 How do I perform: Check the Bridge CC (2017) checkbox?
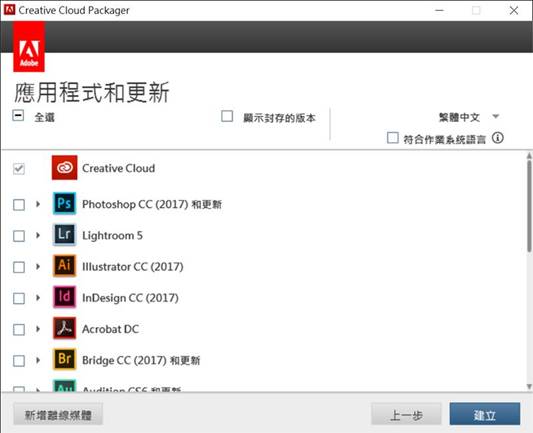click(x=19, y=361)
